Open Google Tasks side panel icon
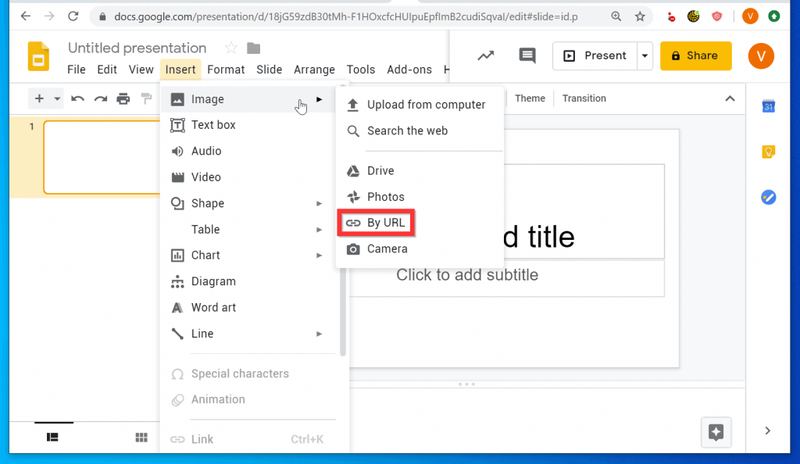The image size is (800, 464). coord(768,197)
